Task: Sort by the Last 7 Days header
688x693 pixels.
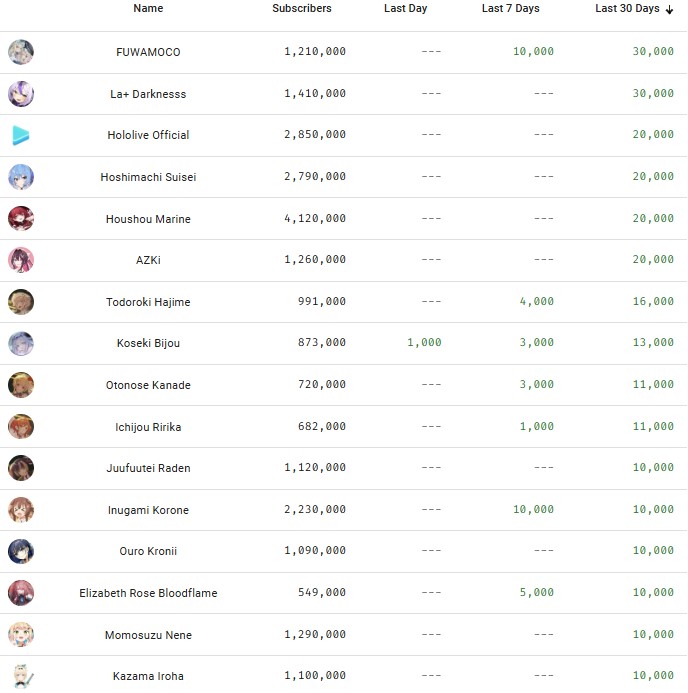Action: (510, 8)
